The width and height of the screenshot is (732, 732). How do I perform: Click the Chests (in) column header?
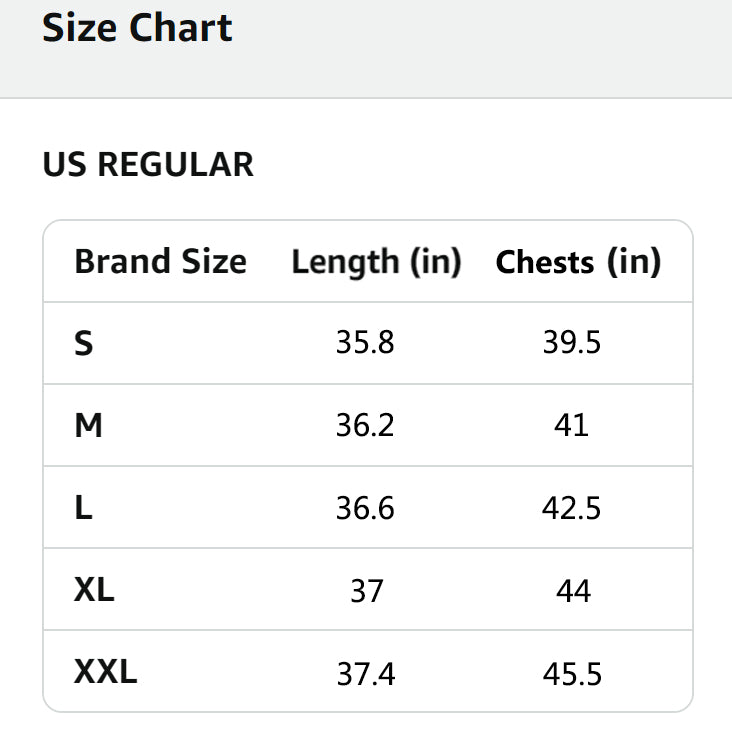tap(578, 262)
